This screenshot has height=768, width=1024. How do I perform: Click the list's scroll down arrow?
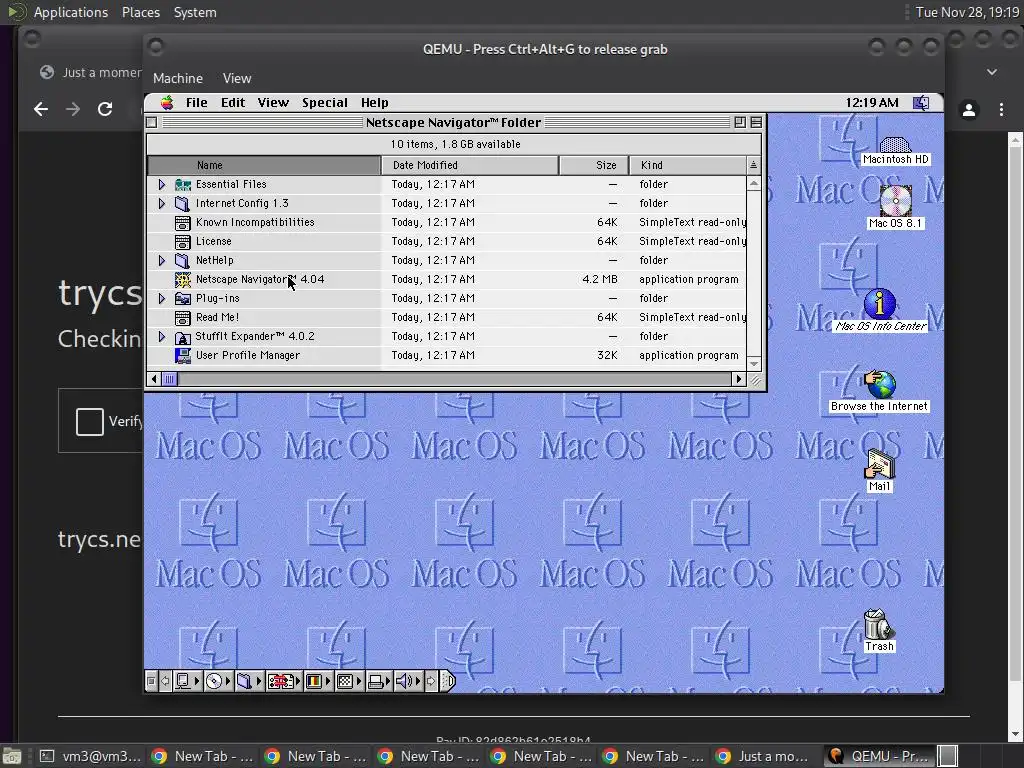point(754,364)
